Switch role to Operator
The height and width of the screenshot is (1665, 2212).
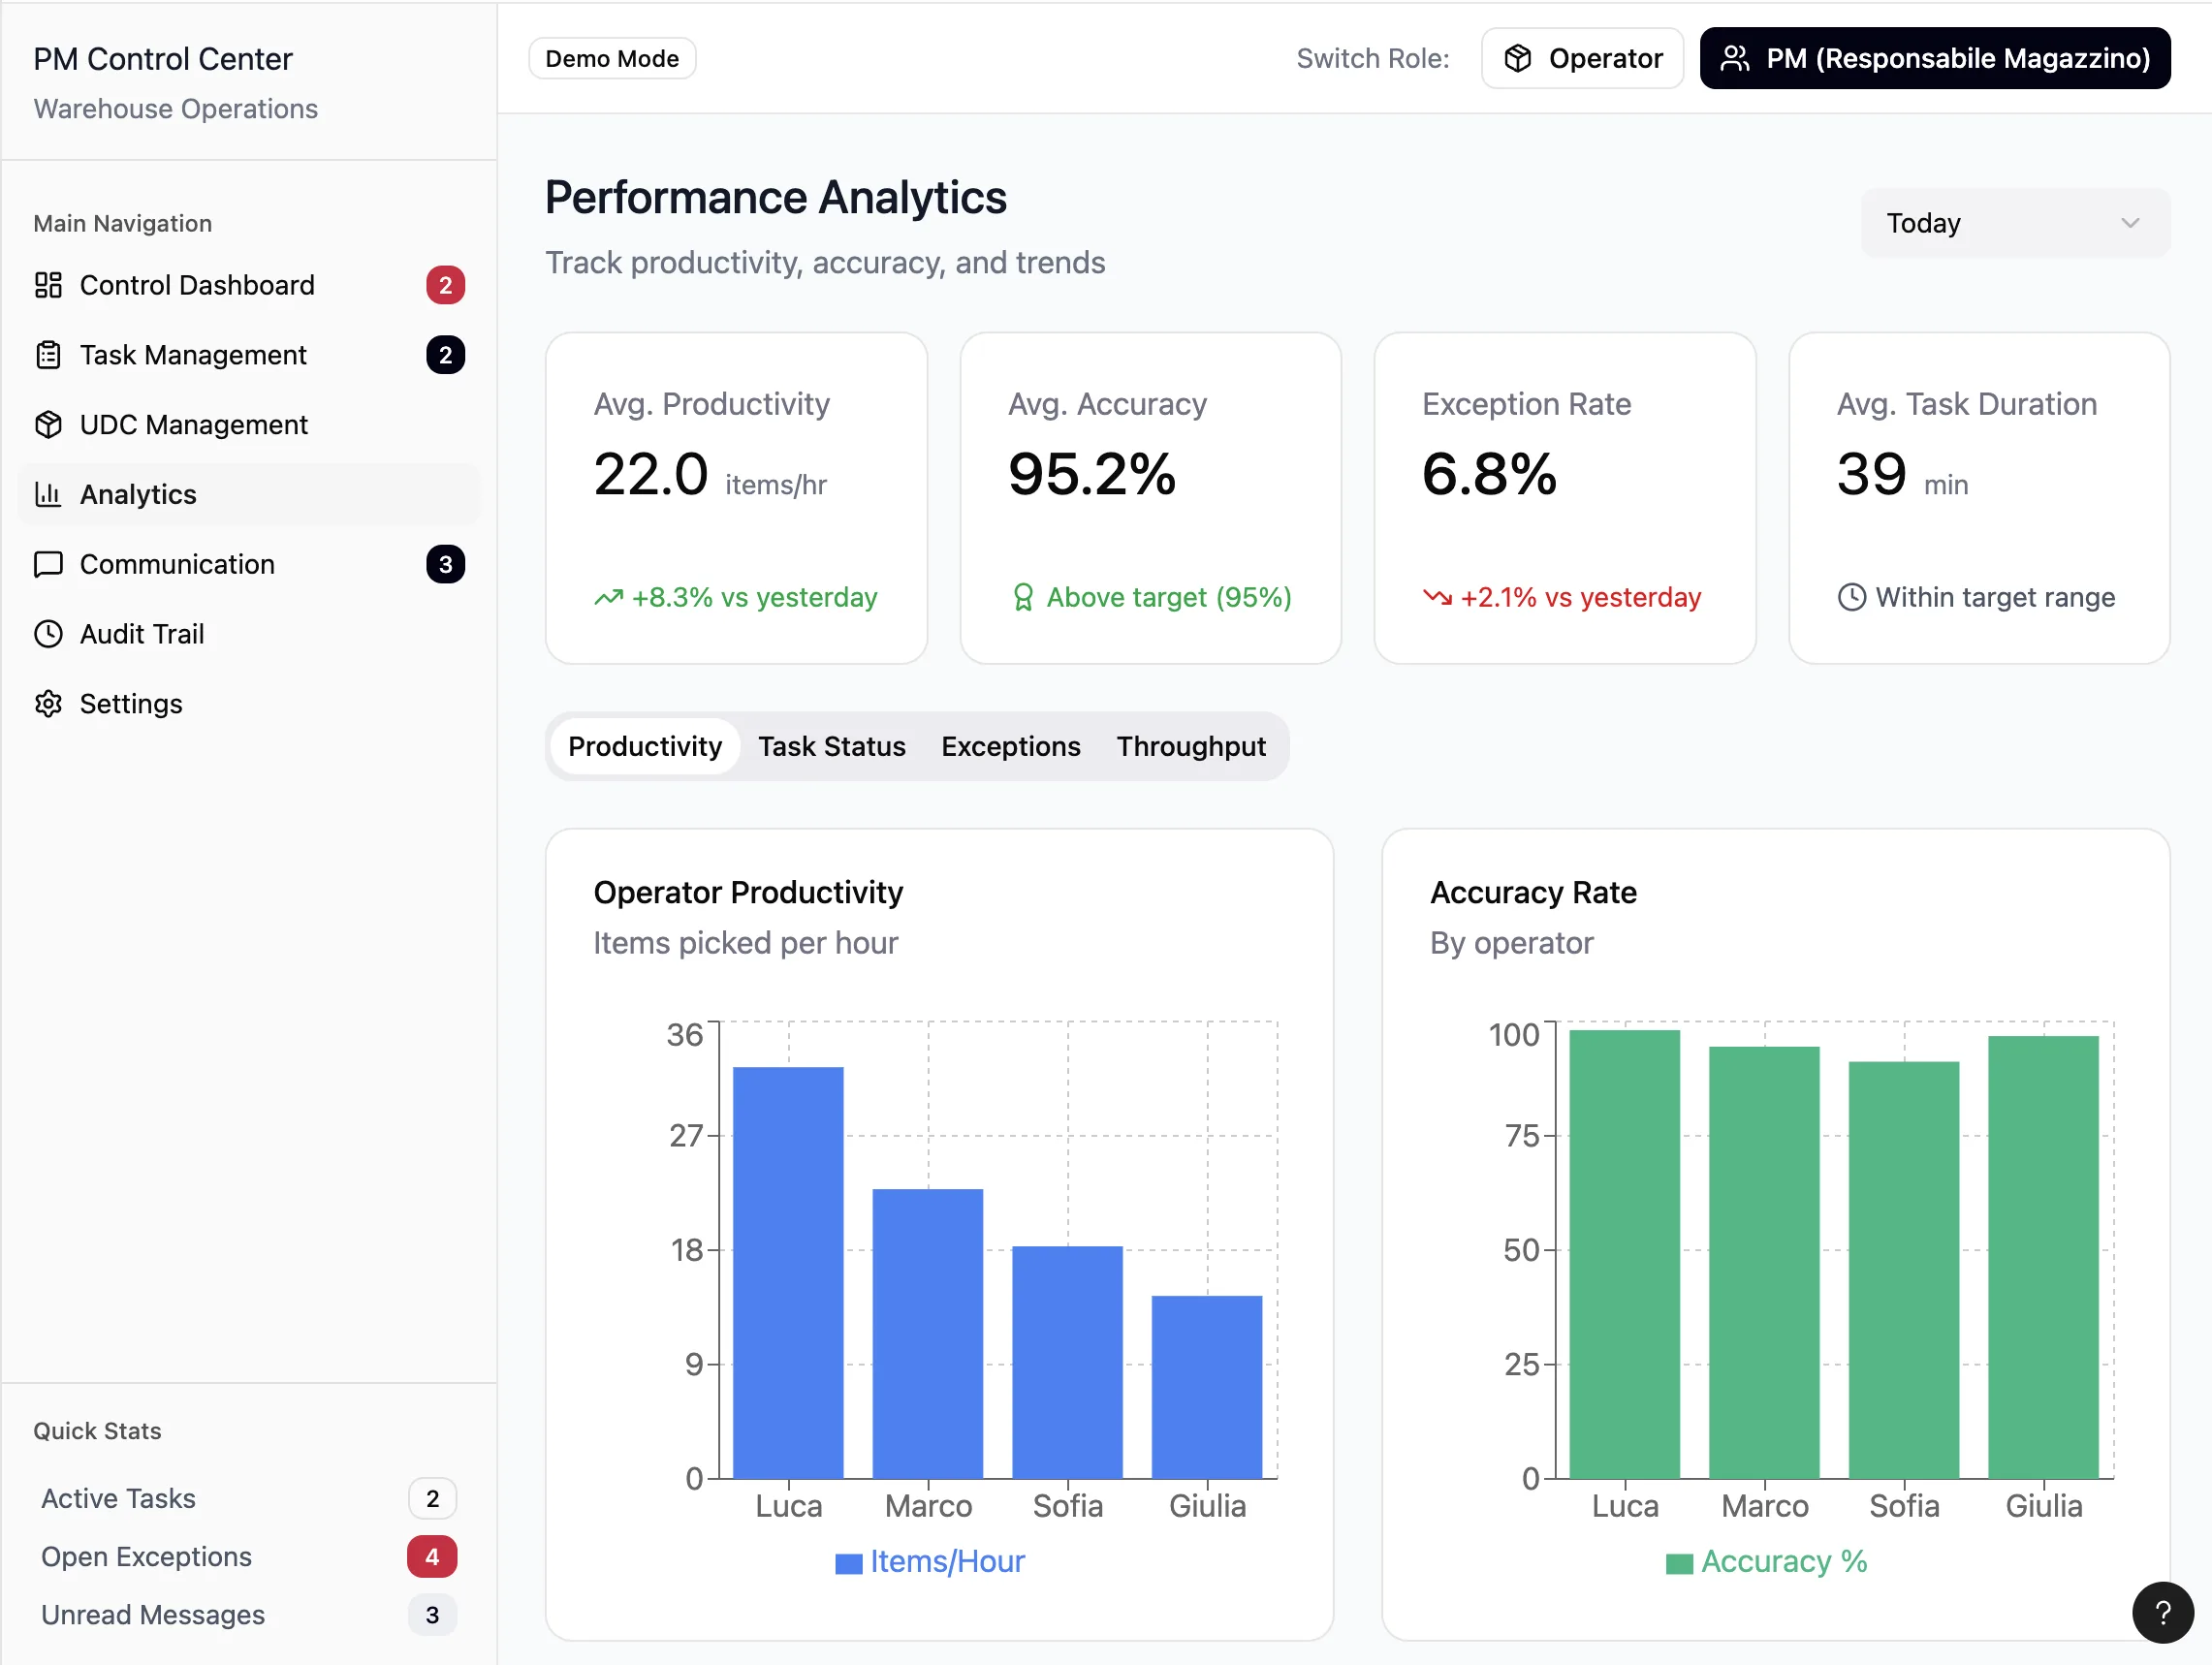click(1582, 58)
